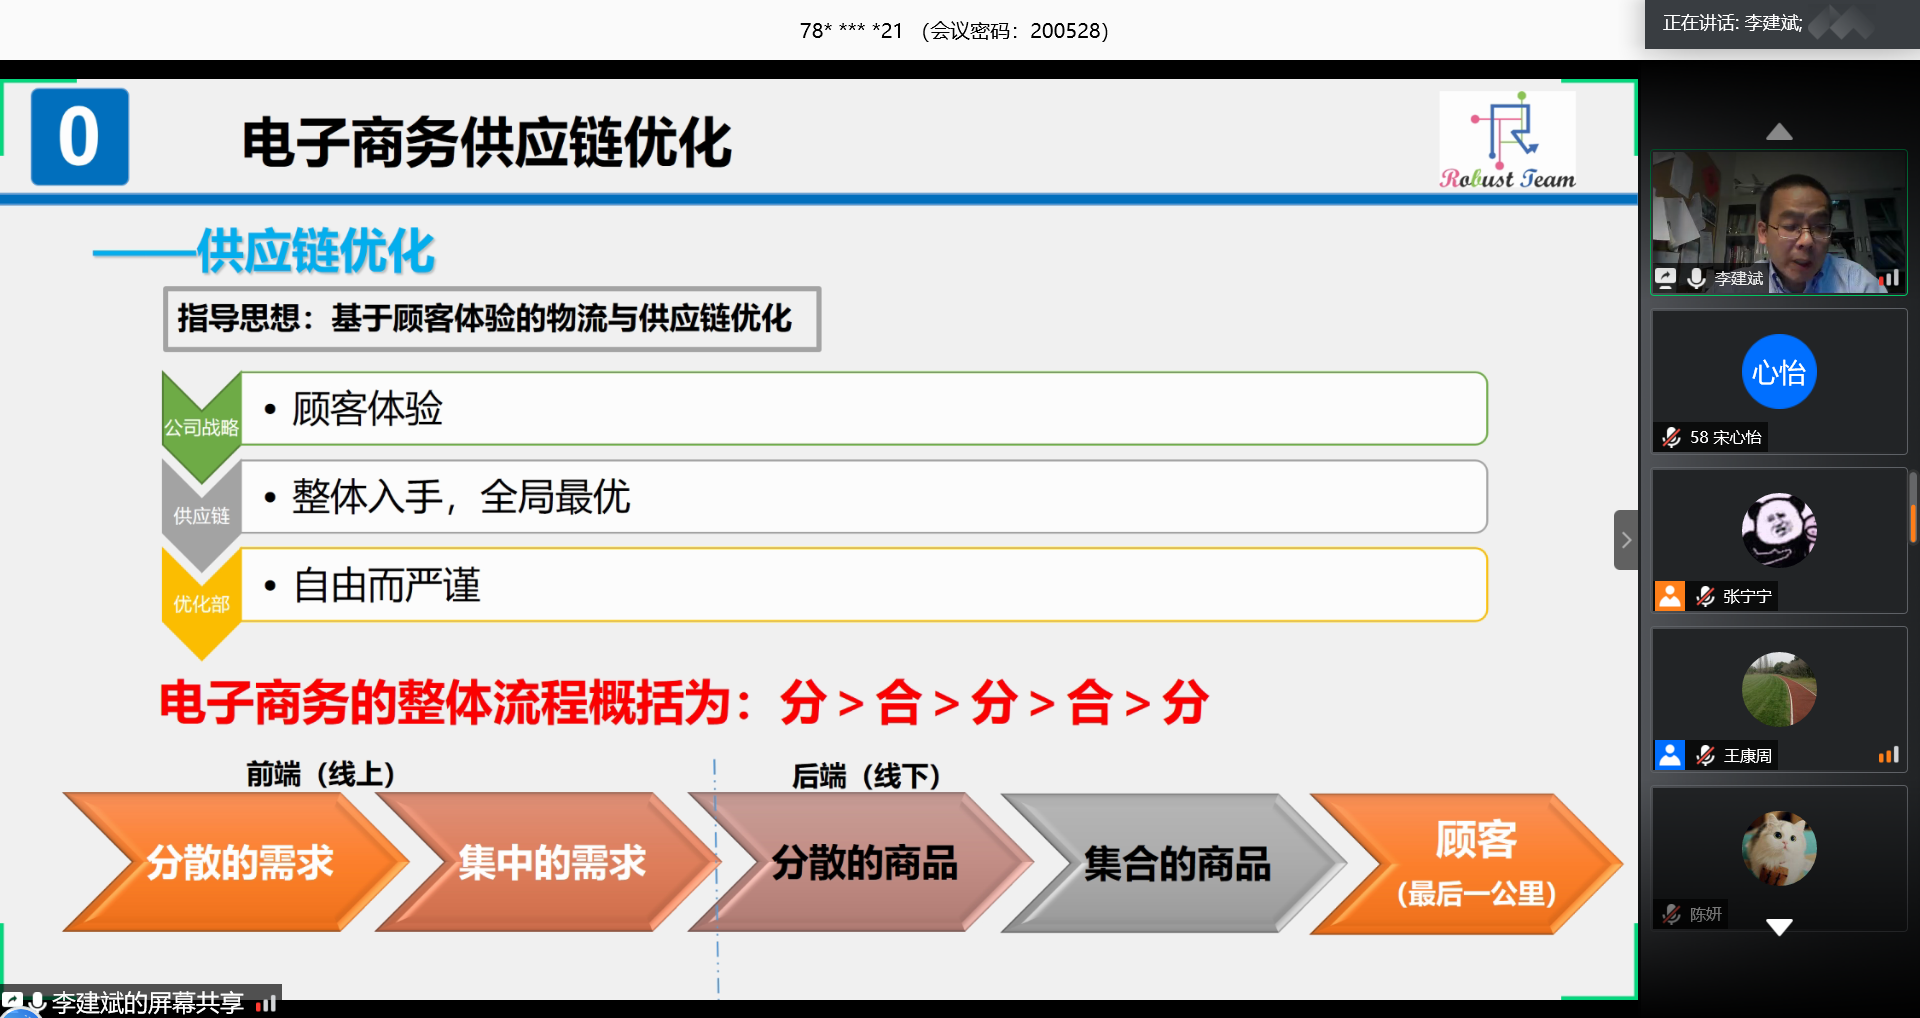
Task: Click the microphone icon beside 李建斌's name
Action: 1696,278
